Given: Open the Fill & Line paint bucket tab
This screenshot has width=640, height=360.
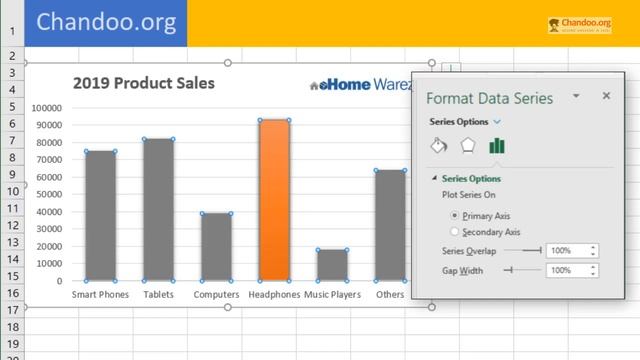Looking at the screenshot, I should (x=439, y=146).
